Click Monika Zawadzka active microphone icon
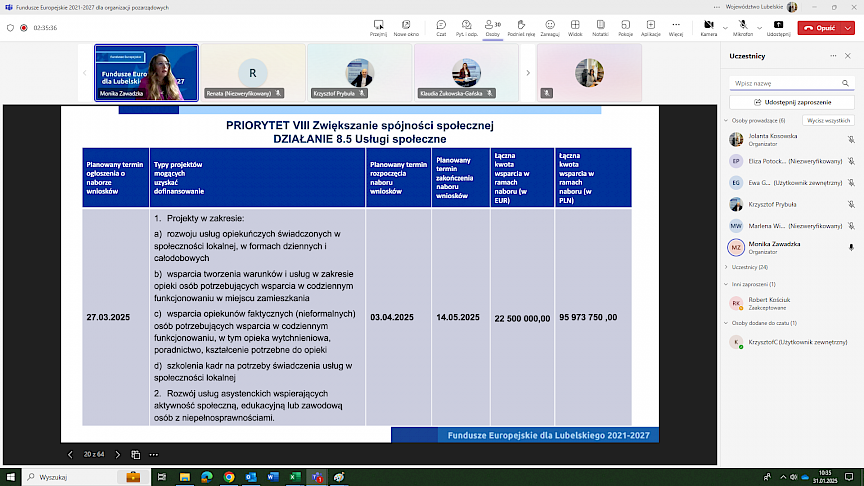The image size is (864, 486). coord(851,247)
